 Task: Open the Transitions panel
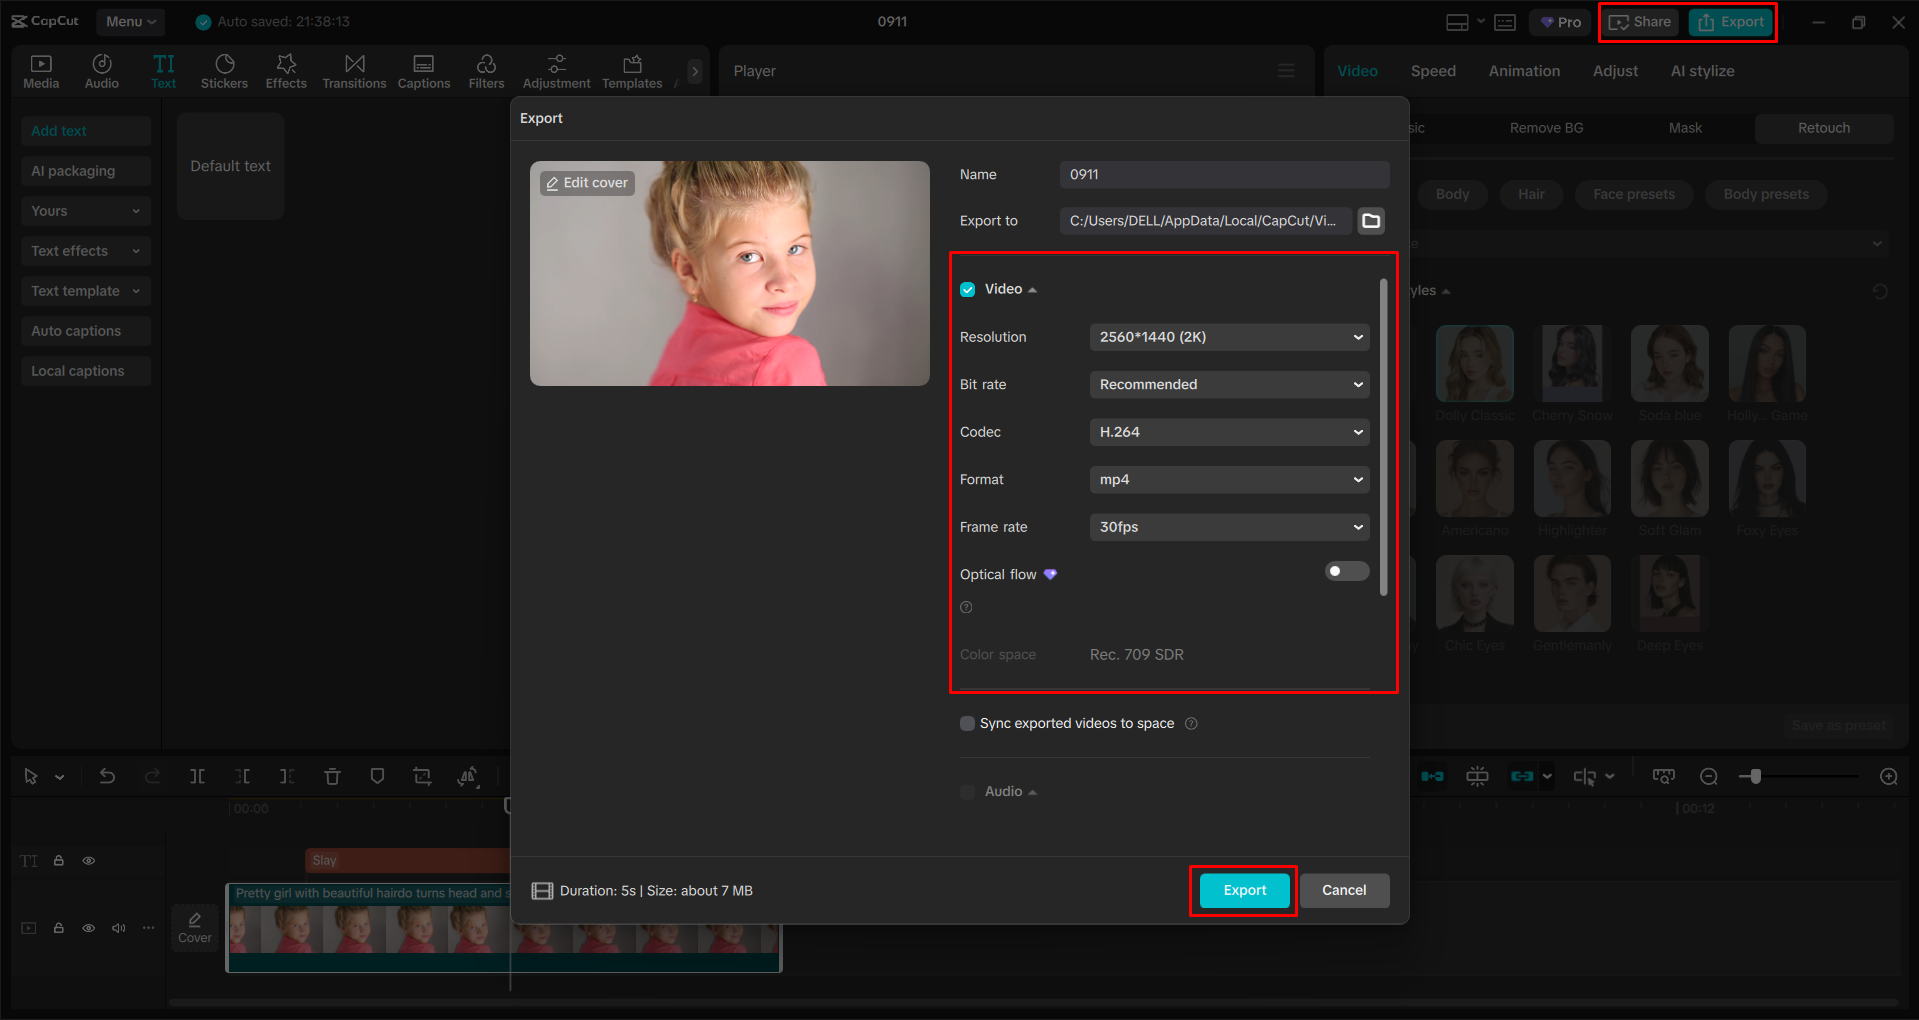(x=354, y=70)
